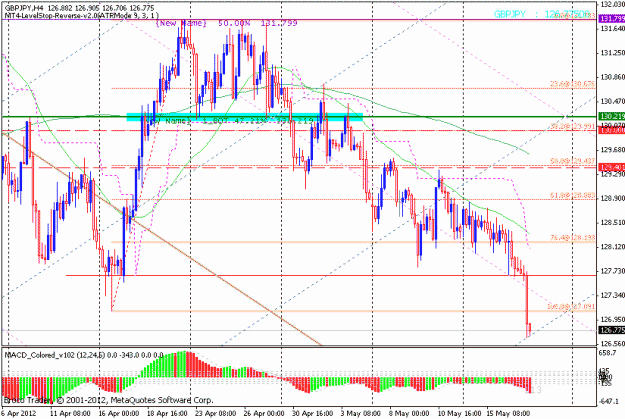Screen dimensions: 625x419
Task: Click the 26 Apr 00:00 time label
Action: 264,413
